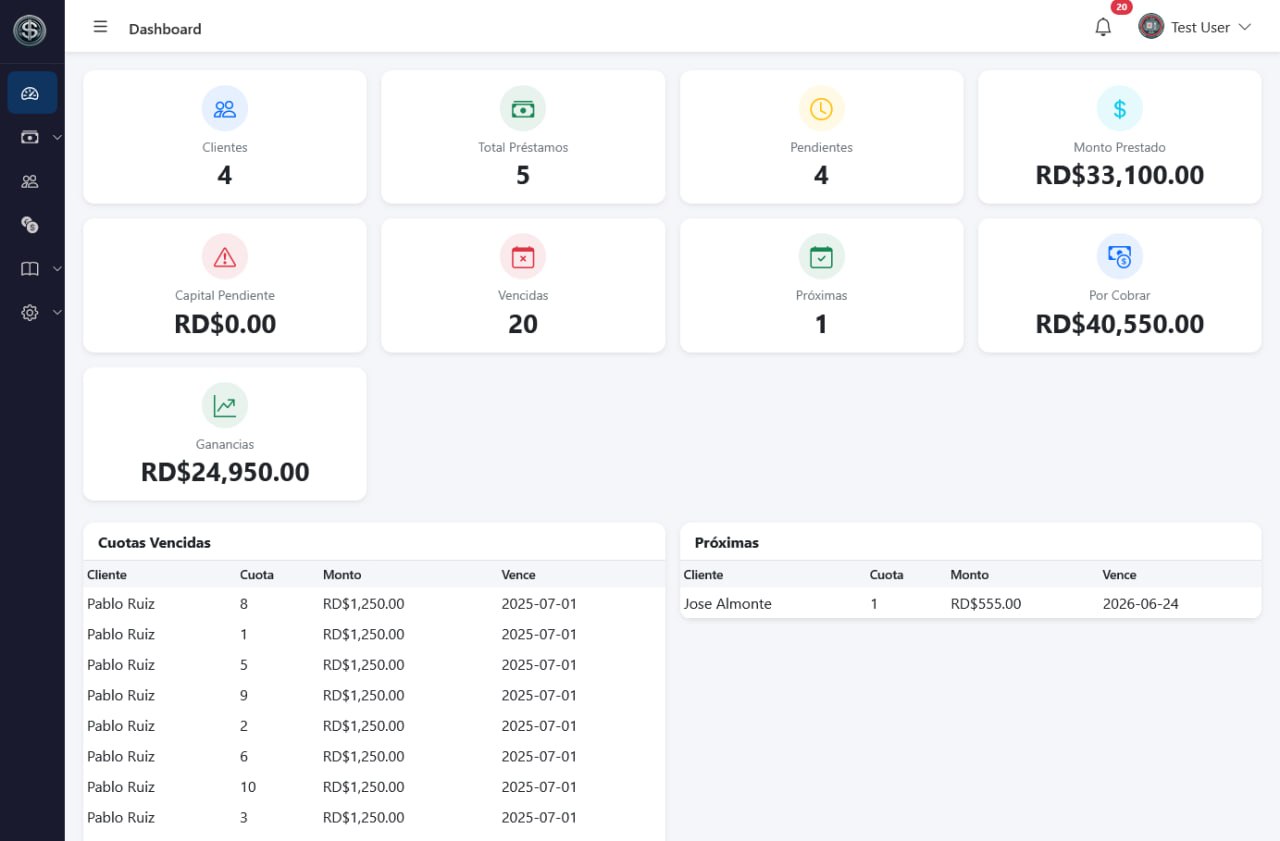1280x841 pixels.
Task: Click the Vencidas count 20
Action: point(523,324)
